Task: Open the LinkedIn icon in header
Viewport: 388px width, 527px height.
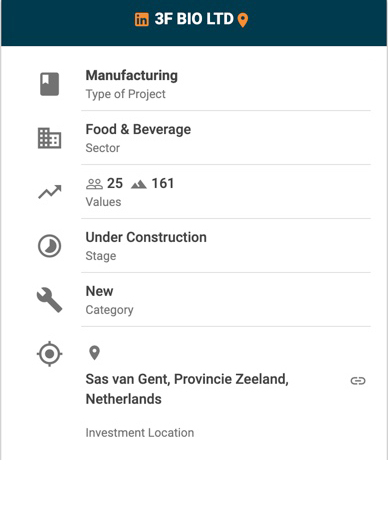Action: [x=142, y=19]
